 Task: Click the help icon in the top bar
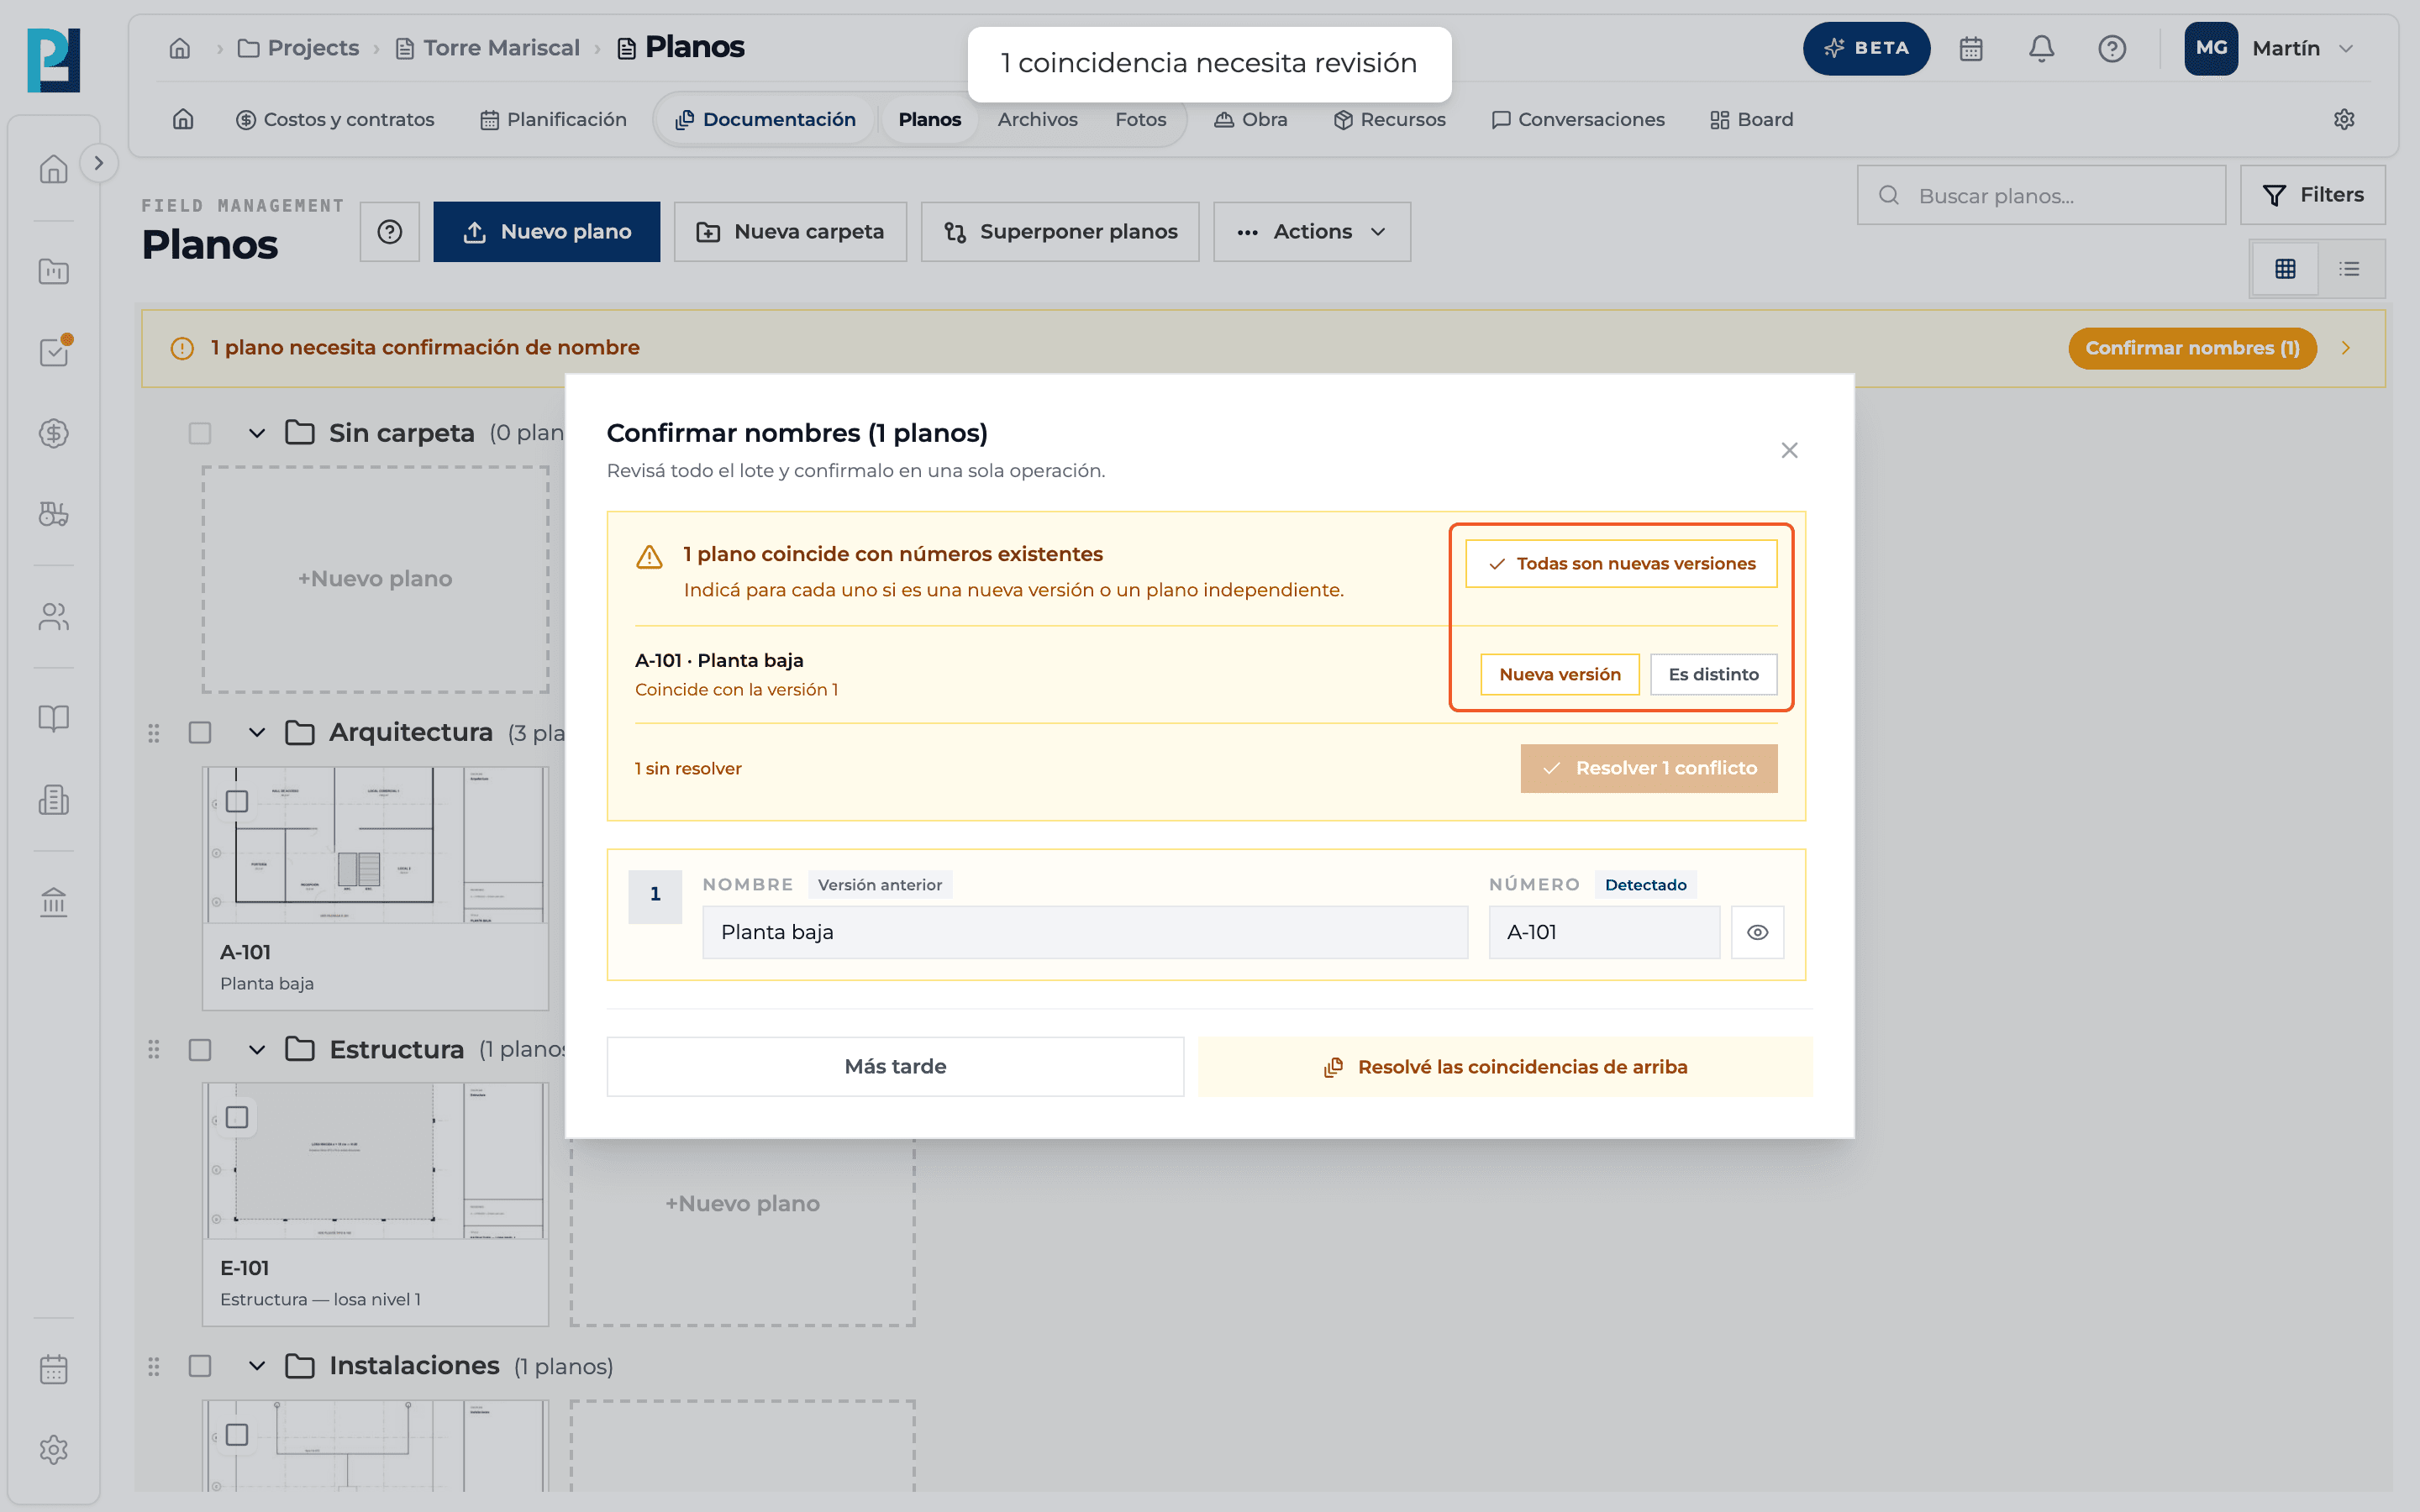tap(2111, 48)
